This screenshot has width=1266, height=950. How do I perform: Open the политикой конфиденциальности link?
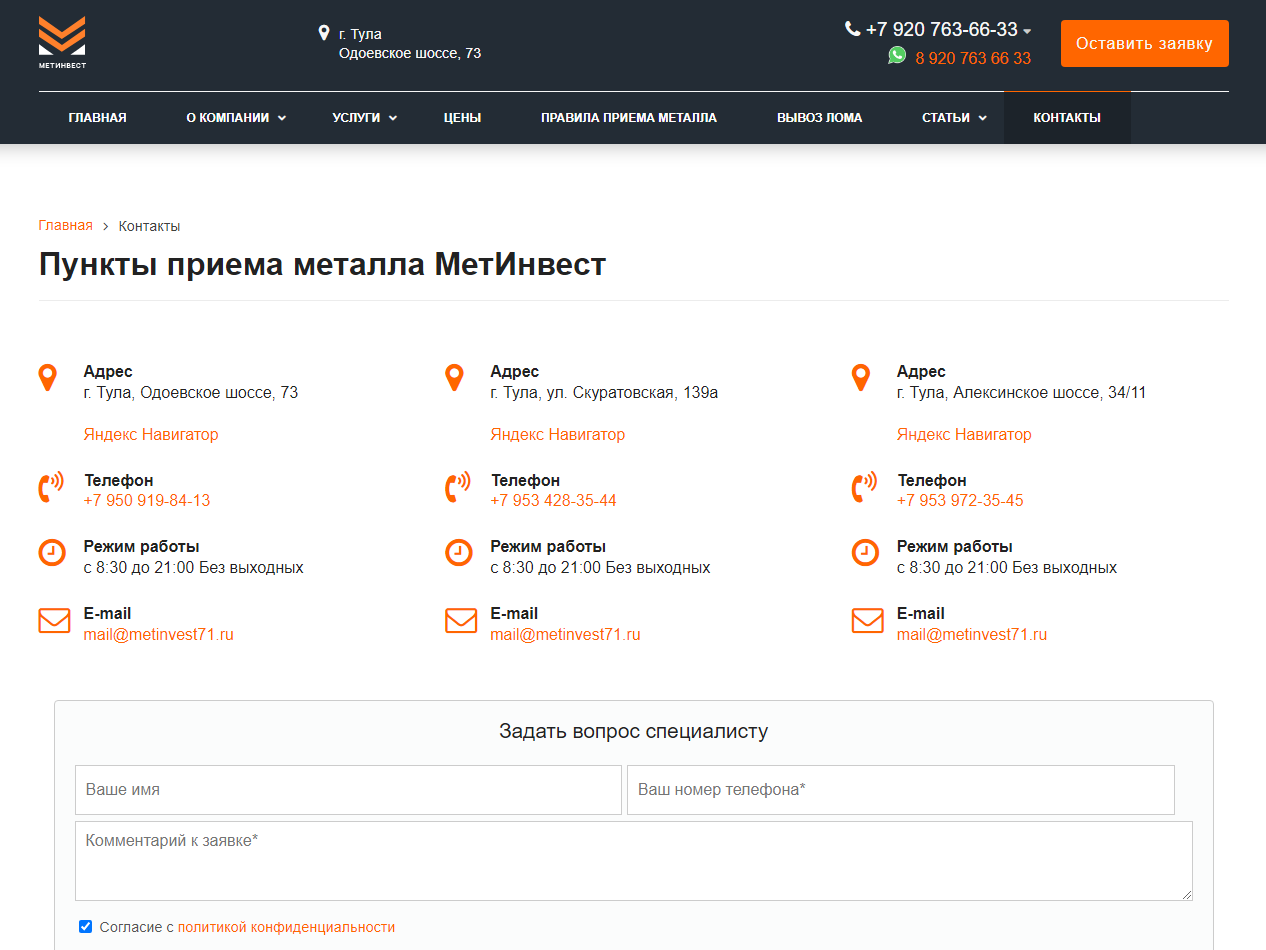(286, 927)
